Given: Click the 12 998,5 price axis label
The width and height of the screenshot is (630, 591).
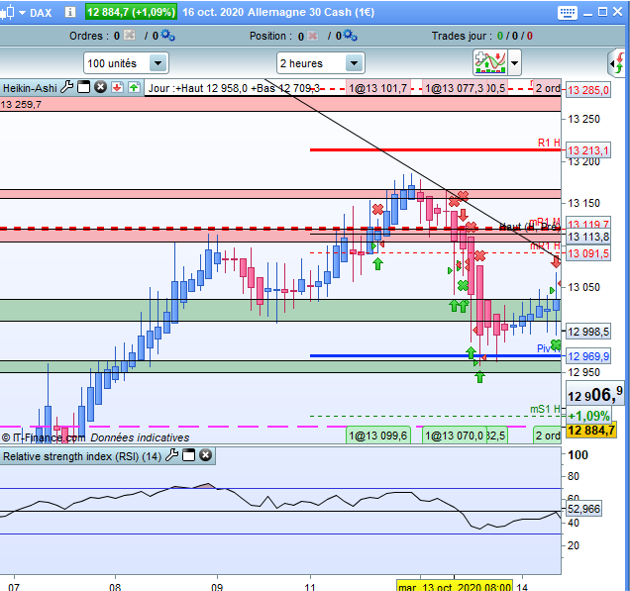Looking at the screenshot, I should click(588, 331).
